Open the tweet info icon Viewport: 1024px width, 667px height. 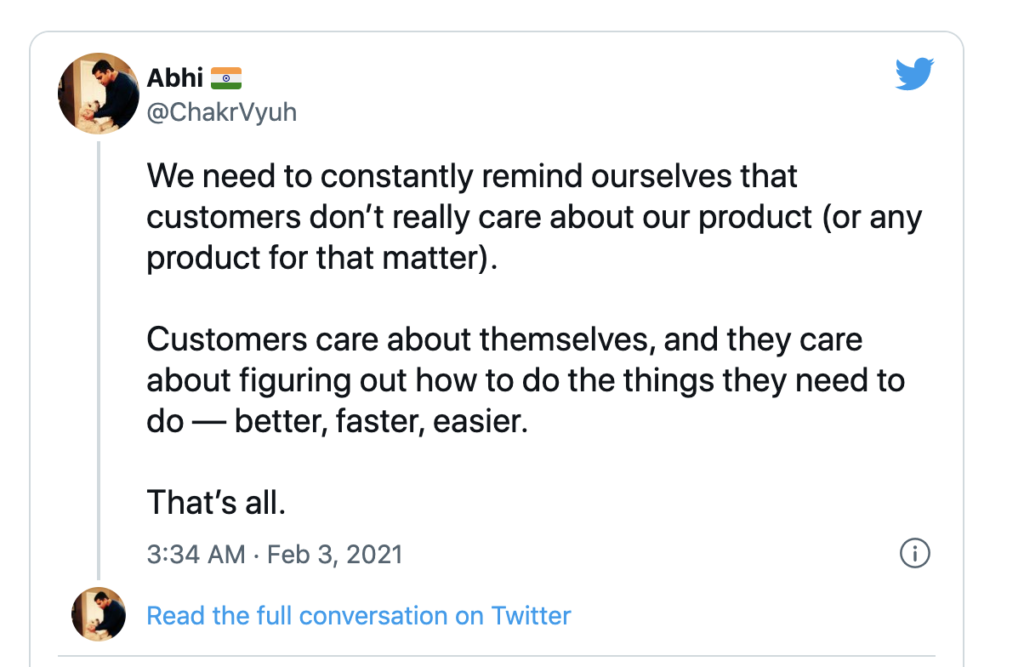click(915, 553)
